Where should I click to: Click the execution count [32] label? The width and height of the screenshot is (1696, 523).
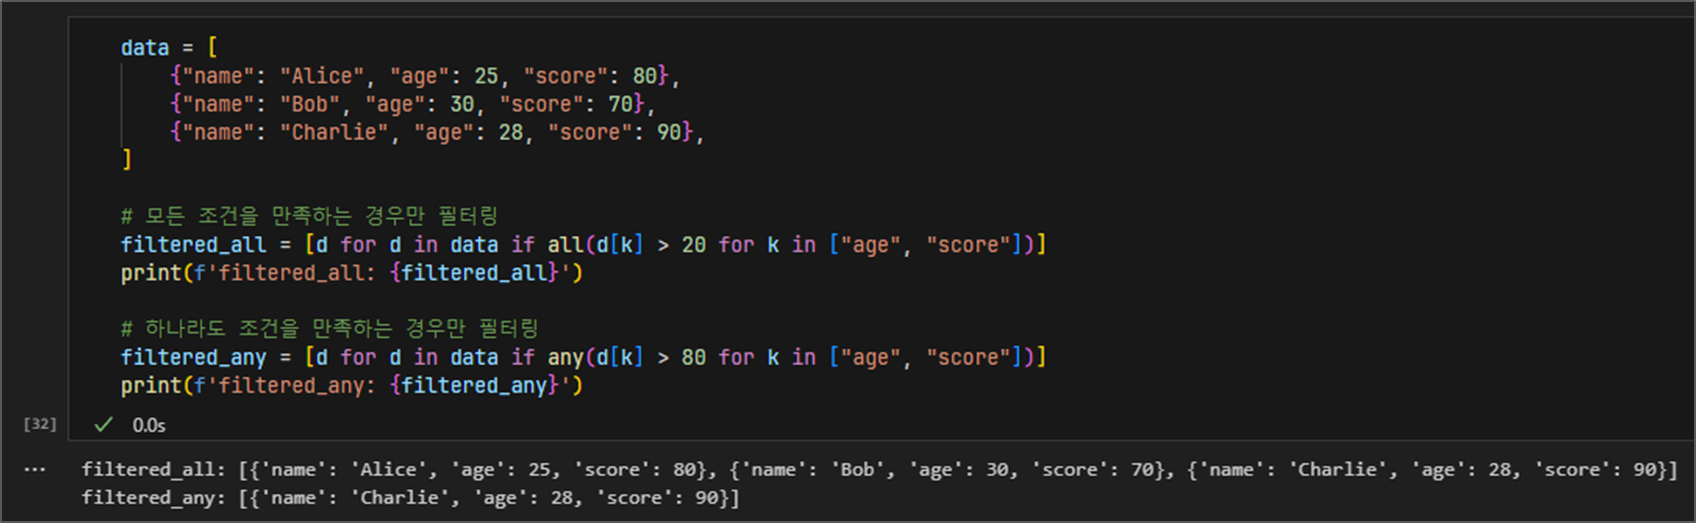pyautogui.click(x=40, y=424)
